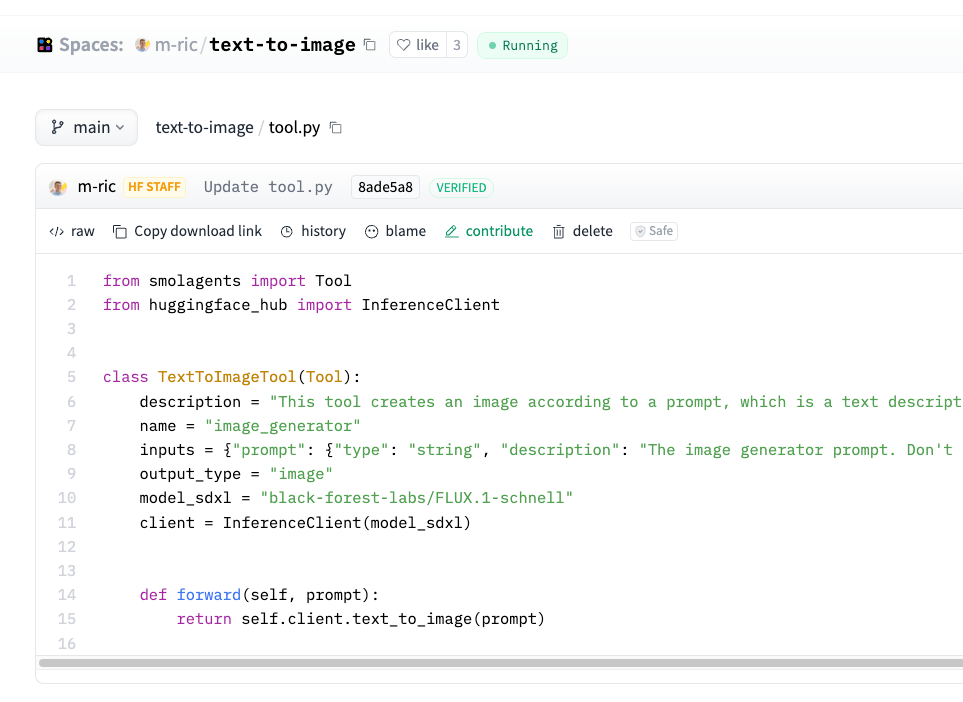Click m-ric avatar next to Spaces
The height and width of the screenshot is (702, 963).
(x=142, y=45)
